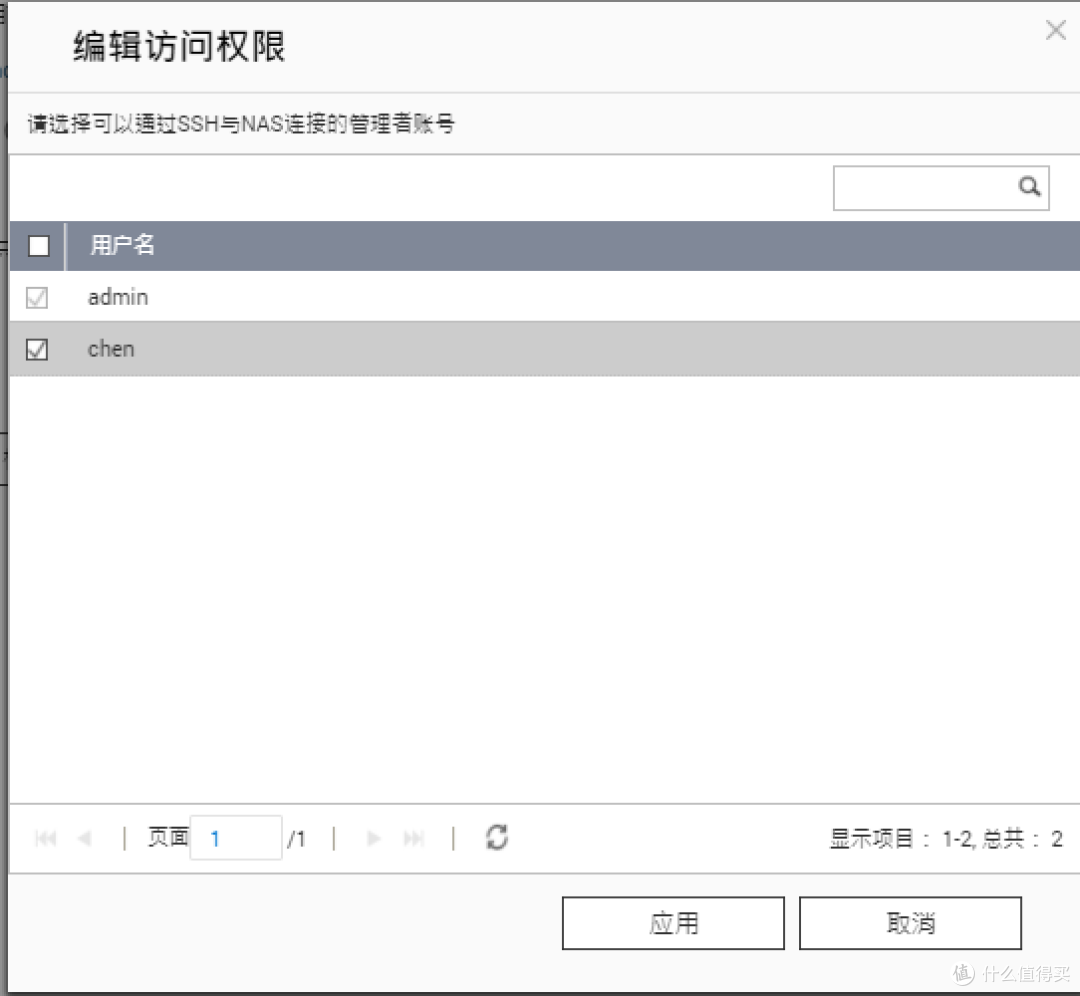Click the 取消 button
Viewport: 1080px width, 996px height.
tap(910, 923)
